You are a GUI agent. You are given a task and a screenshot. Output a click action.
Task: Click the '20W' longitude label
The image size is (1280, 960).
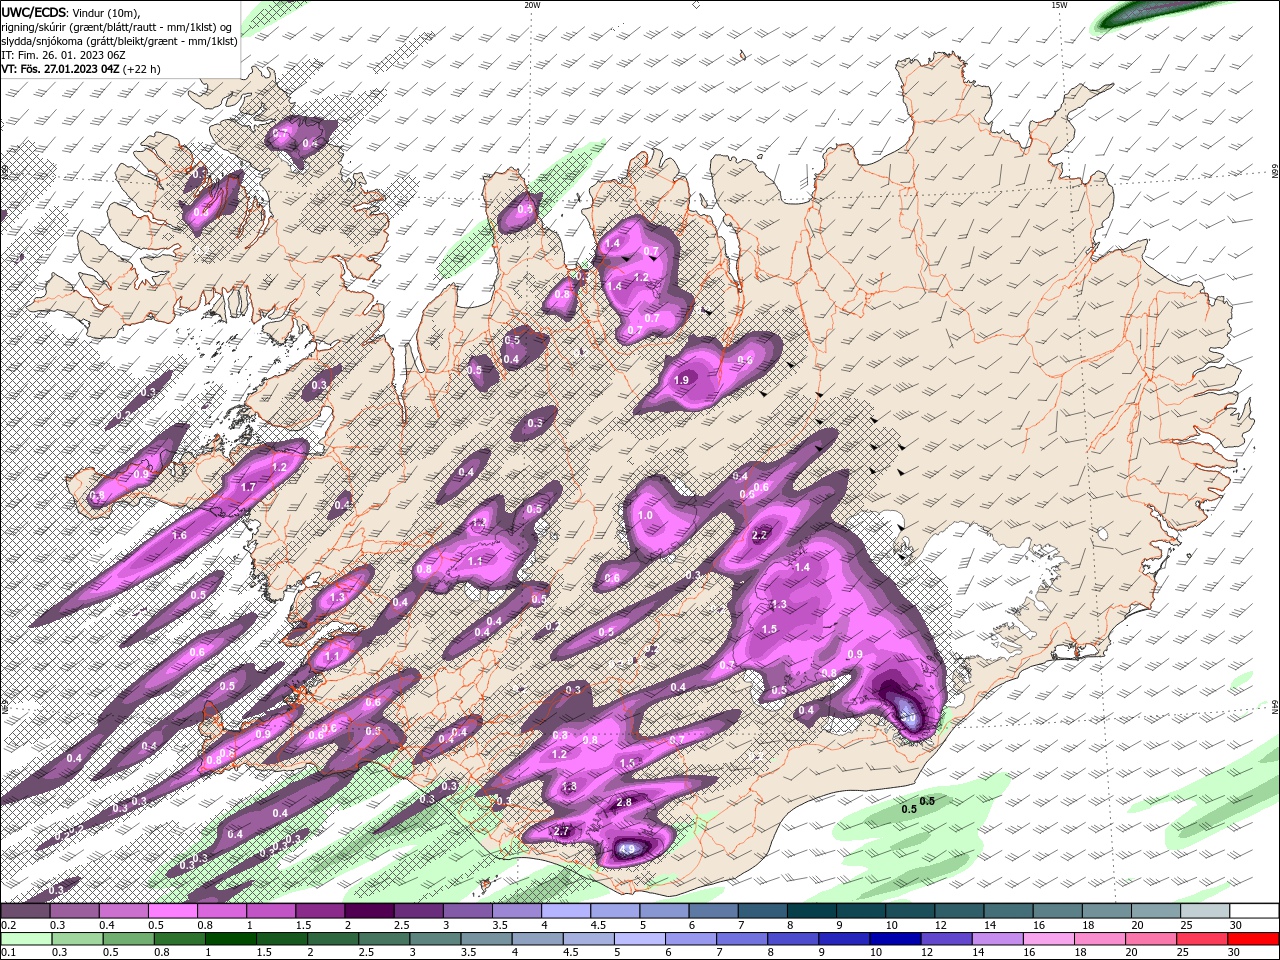click(x=532, y=5)
